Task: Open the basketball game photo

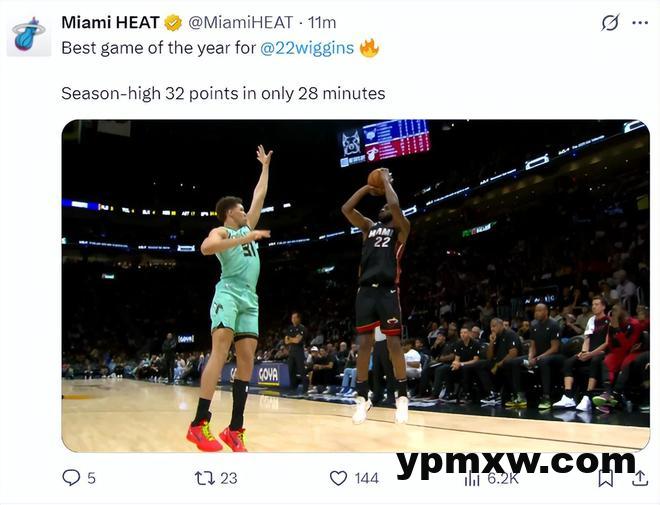Action: coord(355,286)
